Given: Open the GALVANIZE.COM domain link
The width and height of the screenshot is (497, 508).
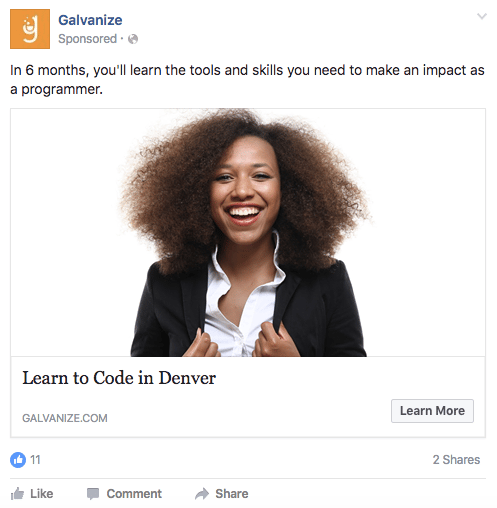Looking at the screenshot, I should coord(65,418).
